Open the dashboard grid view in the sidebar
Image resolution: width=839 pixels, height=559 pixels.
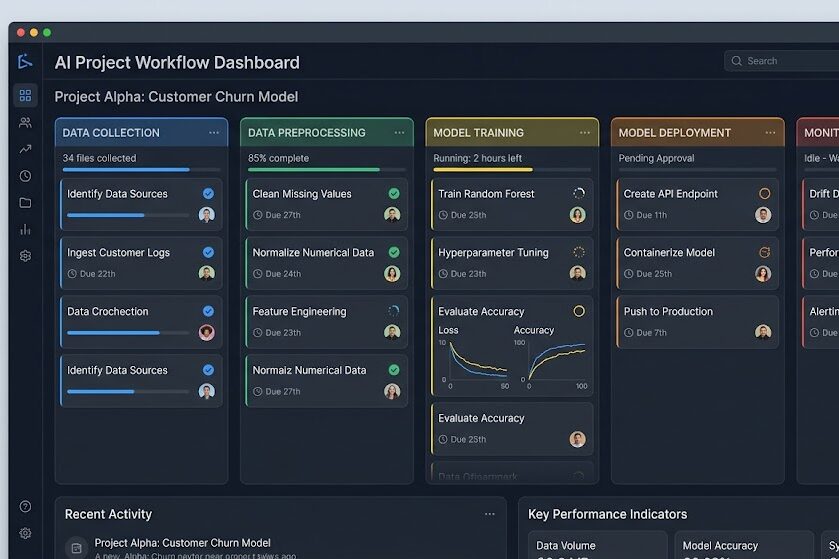coord(25,96)
